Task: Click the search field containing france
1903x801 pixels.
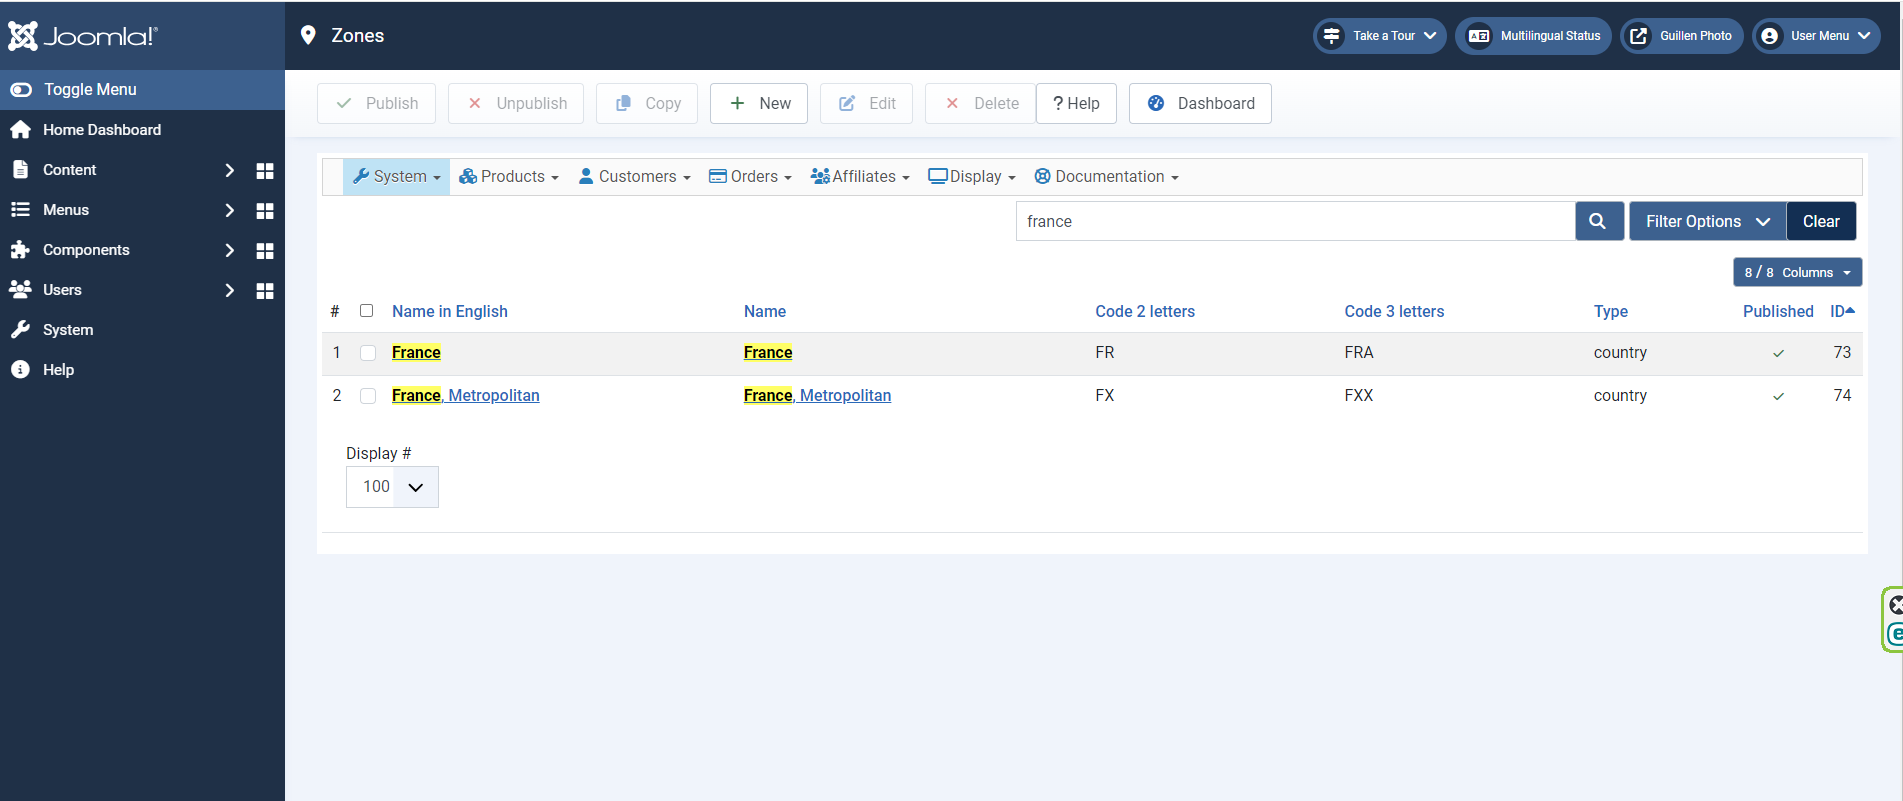Action: 1295,221
